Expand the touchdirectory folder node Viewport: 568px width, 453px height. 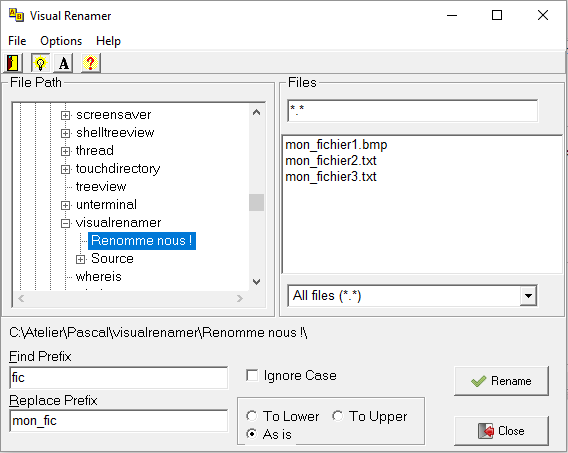(x=65, y=169)
